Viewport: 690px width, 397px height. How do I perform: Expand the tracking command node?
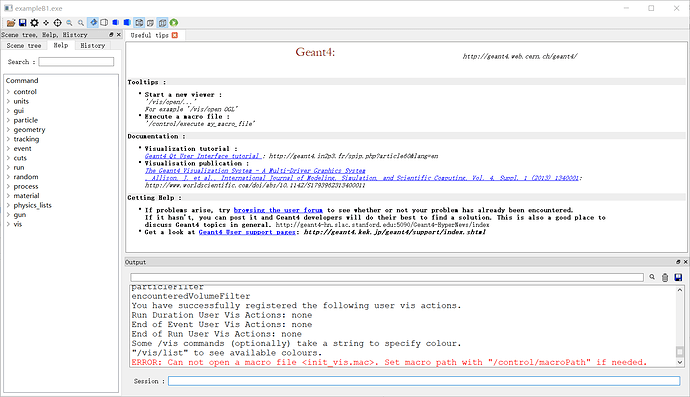point(8,139)
